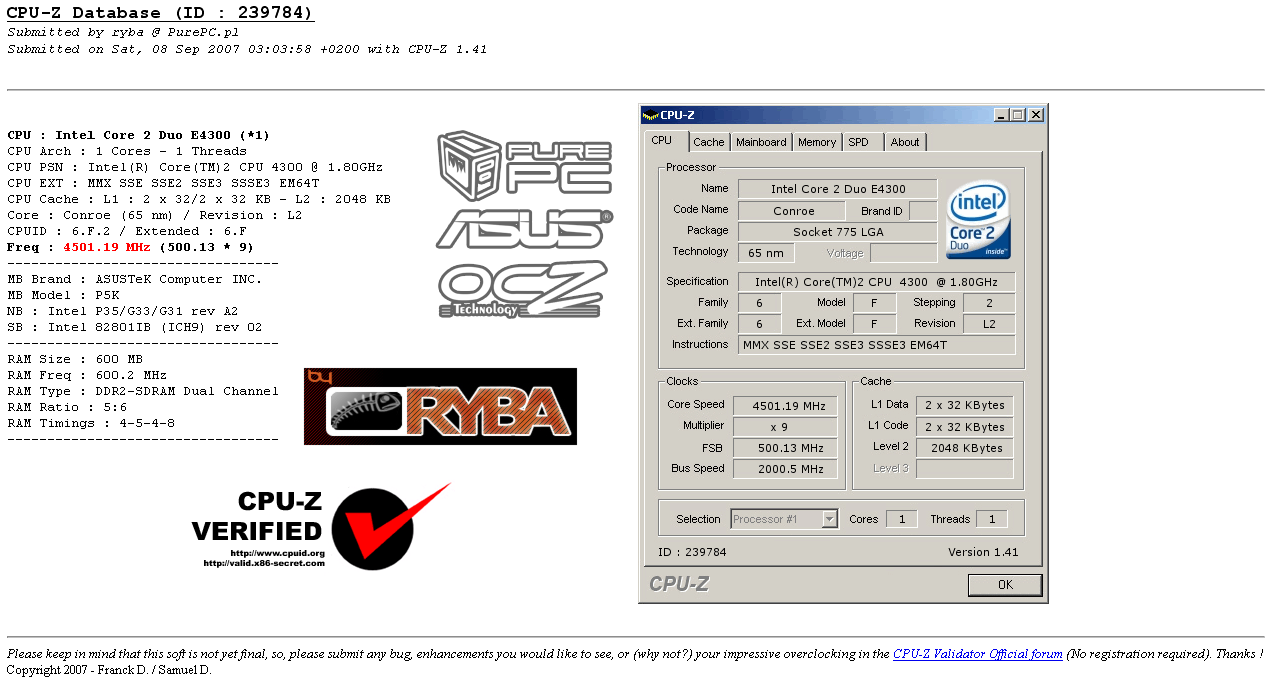Click the red Freq 4501.19 MHz text
The width and height of the screenshot is (1270, 680).
[109, 247]
